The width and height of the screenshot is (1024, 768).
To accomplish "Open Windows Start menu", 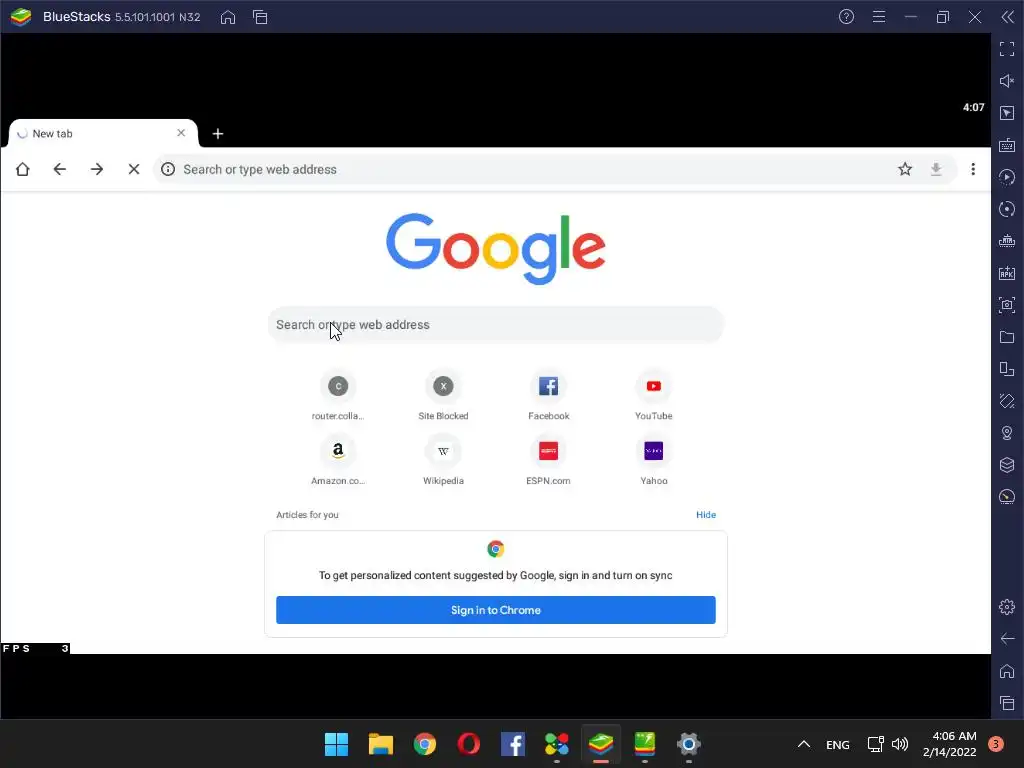I will tap(336, 744).
